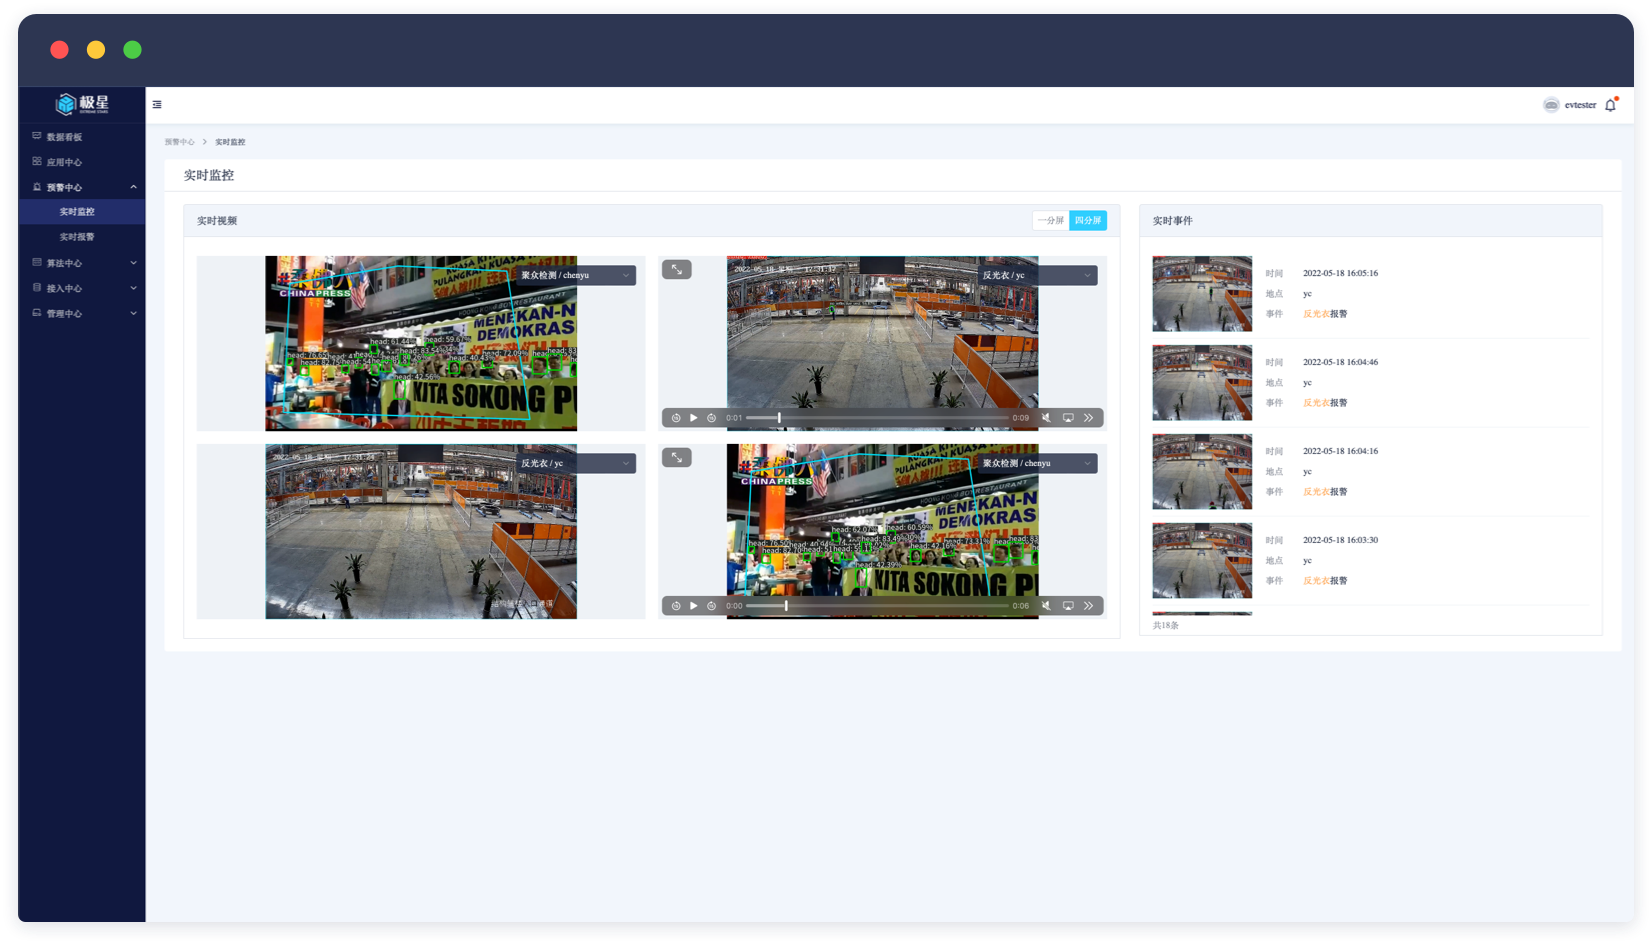1652x944 pixels.
Task: Open the top-left video 聚众检测 / chenyu dropdown
Action: pyautogui.click(x=575, y=275)
